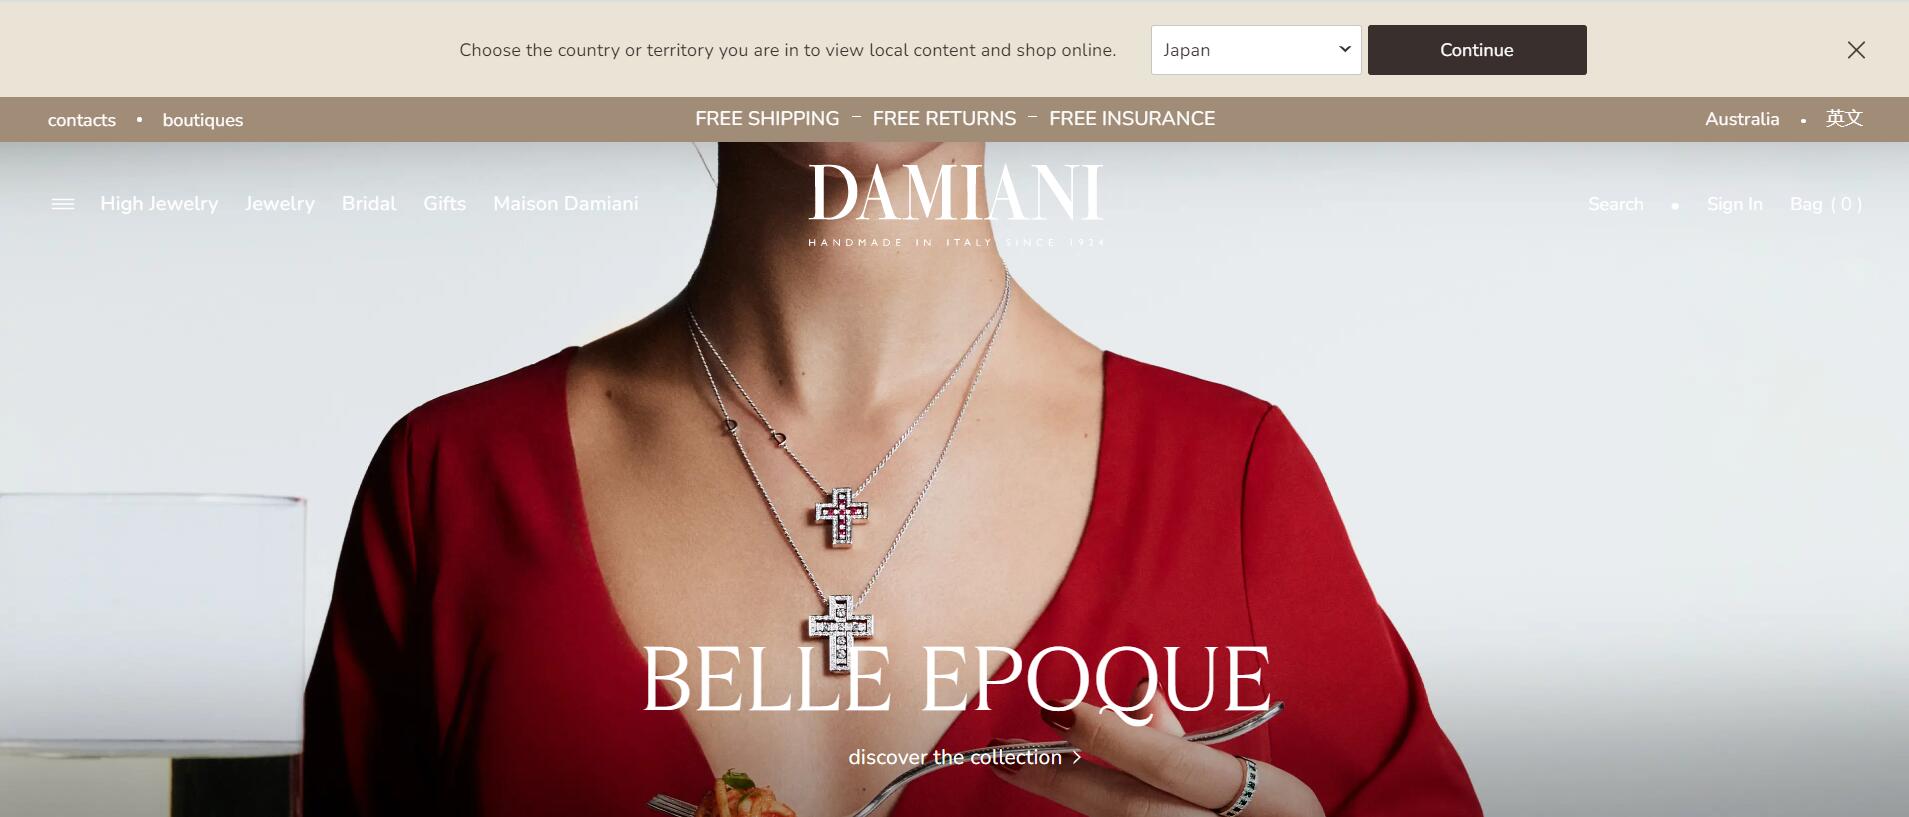Go to boutiques page
Viewport: 1909px width, 817px height.
click(203, 120)
